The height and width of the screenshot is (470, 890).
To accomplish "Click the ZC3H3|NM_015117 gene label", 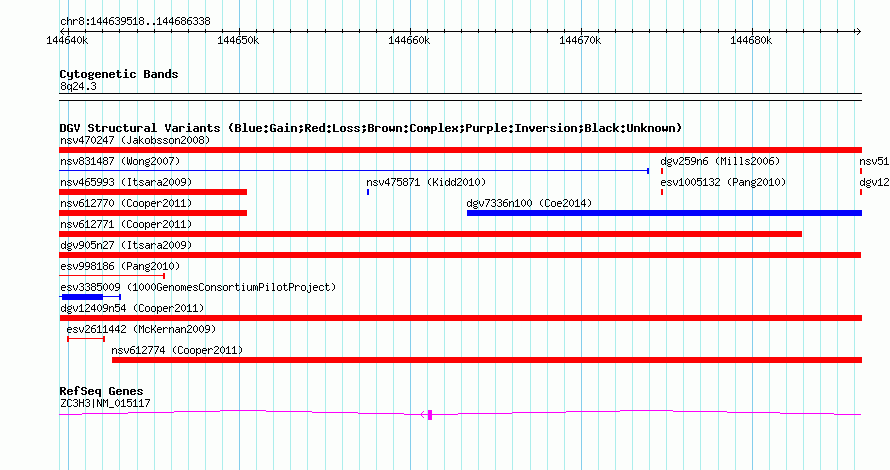I will [x=105, y=404].
